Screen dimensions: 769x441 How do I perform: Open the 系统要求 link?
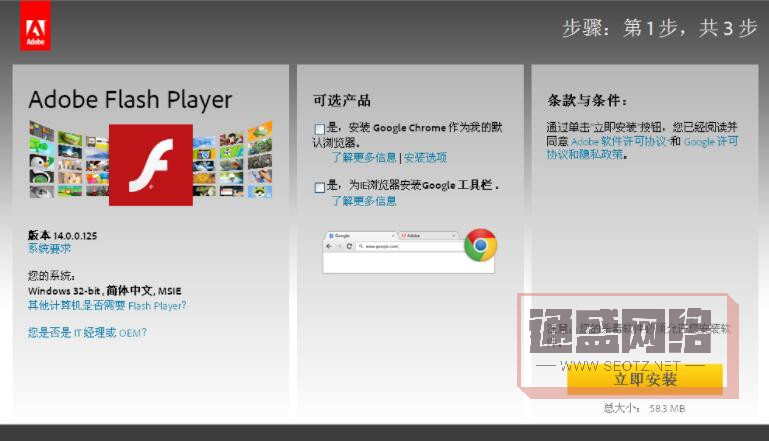click(x=49, y=248)
